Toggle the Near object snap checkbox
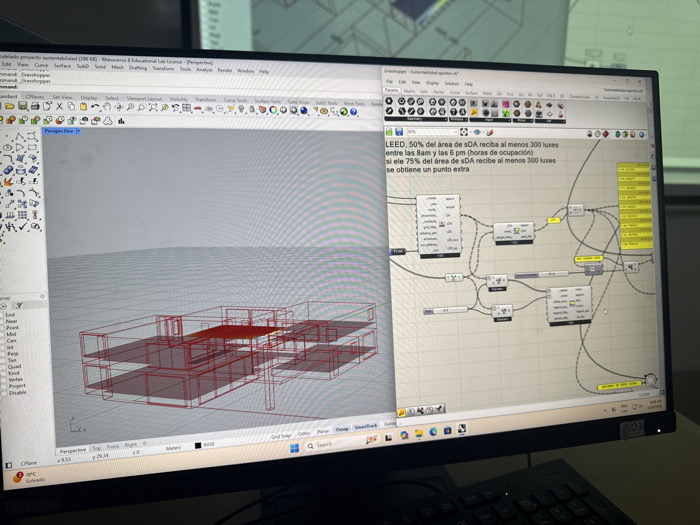 [x=3, y=321]
